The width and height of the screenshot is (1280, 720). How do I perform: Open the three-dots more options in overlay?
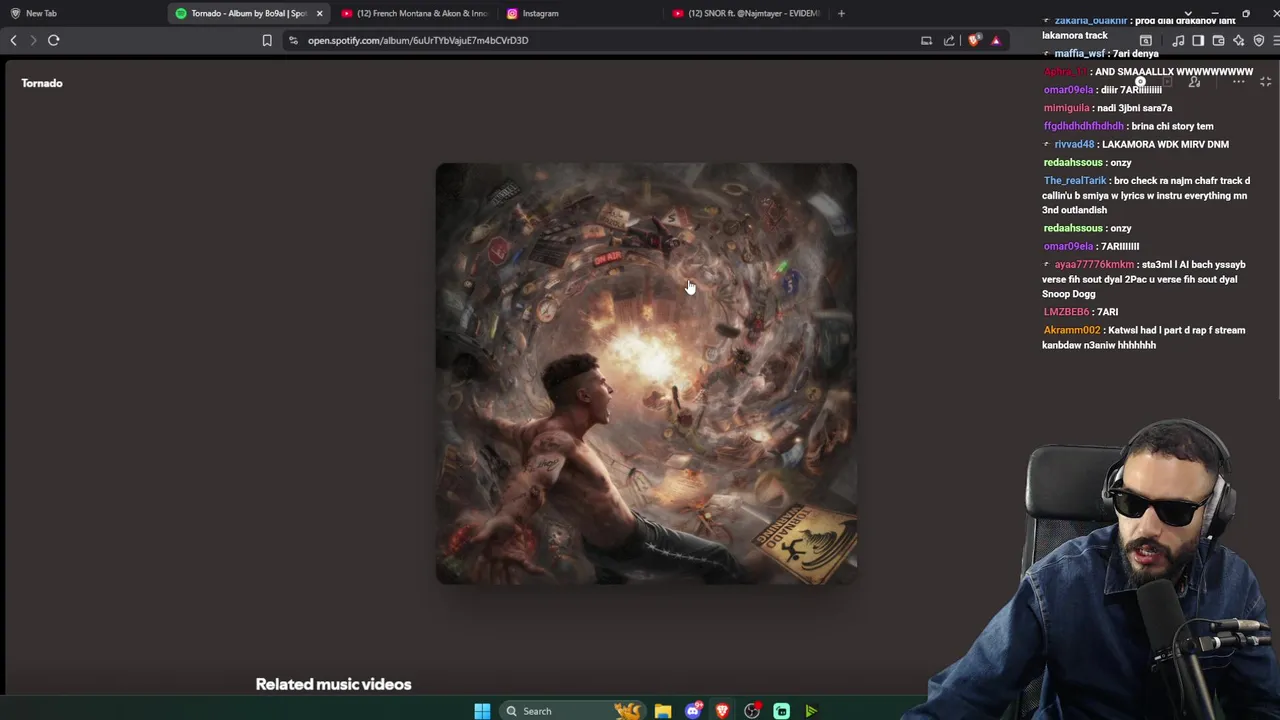(x=1238, y=82)
